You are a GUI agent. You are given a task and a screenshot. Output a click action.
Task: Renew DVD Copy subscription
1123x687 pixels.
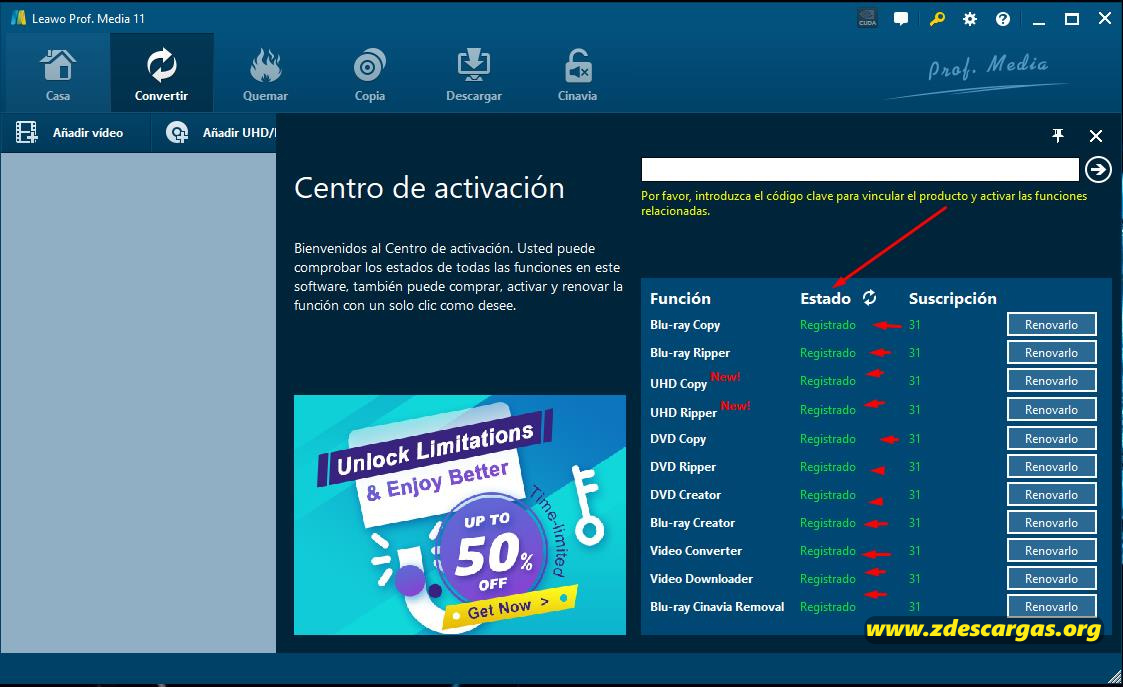click(x=1051, y=438)
